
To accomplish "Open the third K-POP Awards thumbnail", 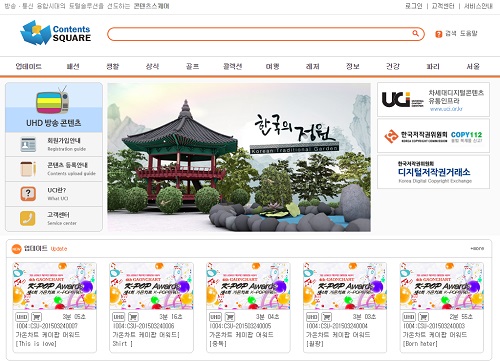I will (248, 286).
